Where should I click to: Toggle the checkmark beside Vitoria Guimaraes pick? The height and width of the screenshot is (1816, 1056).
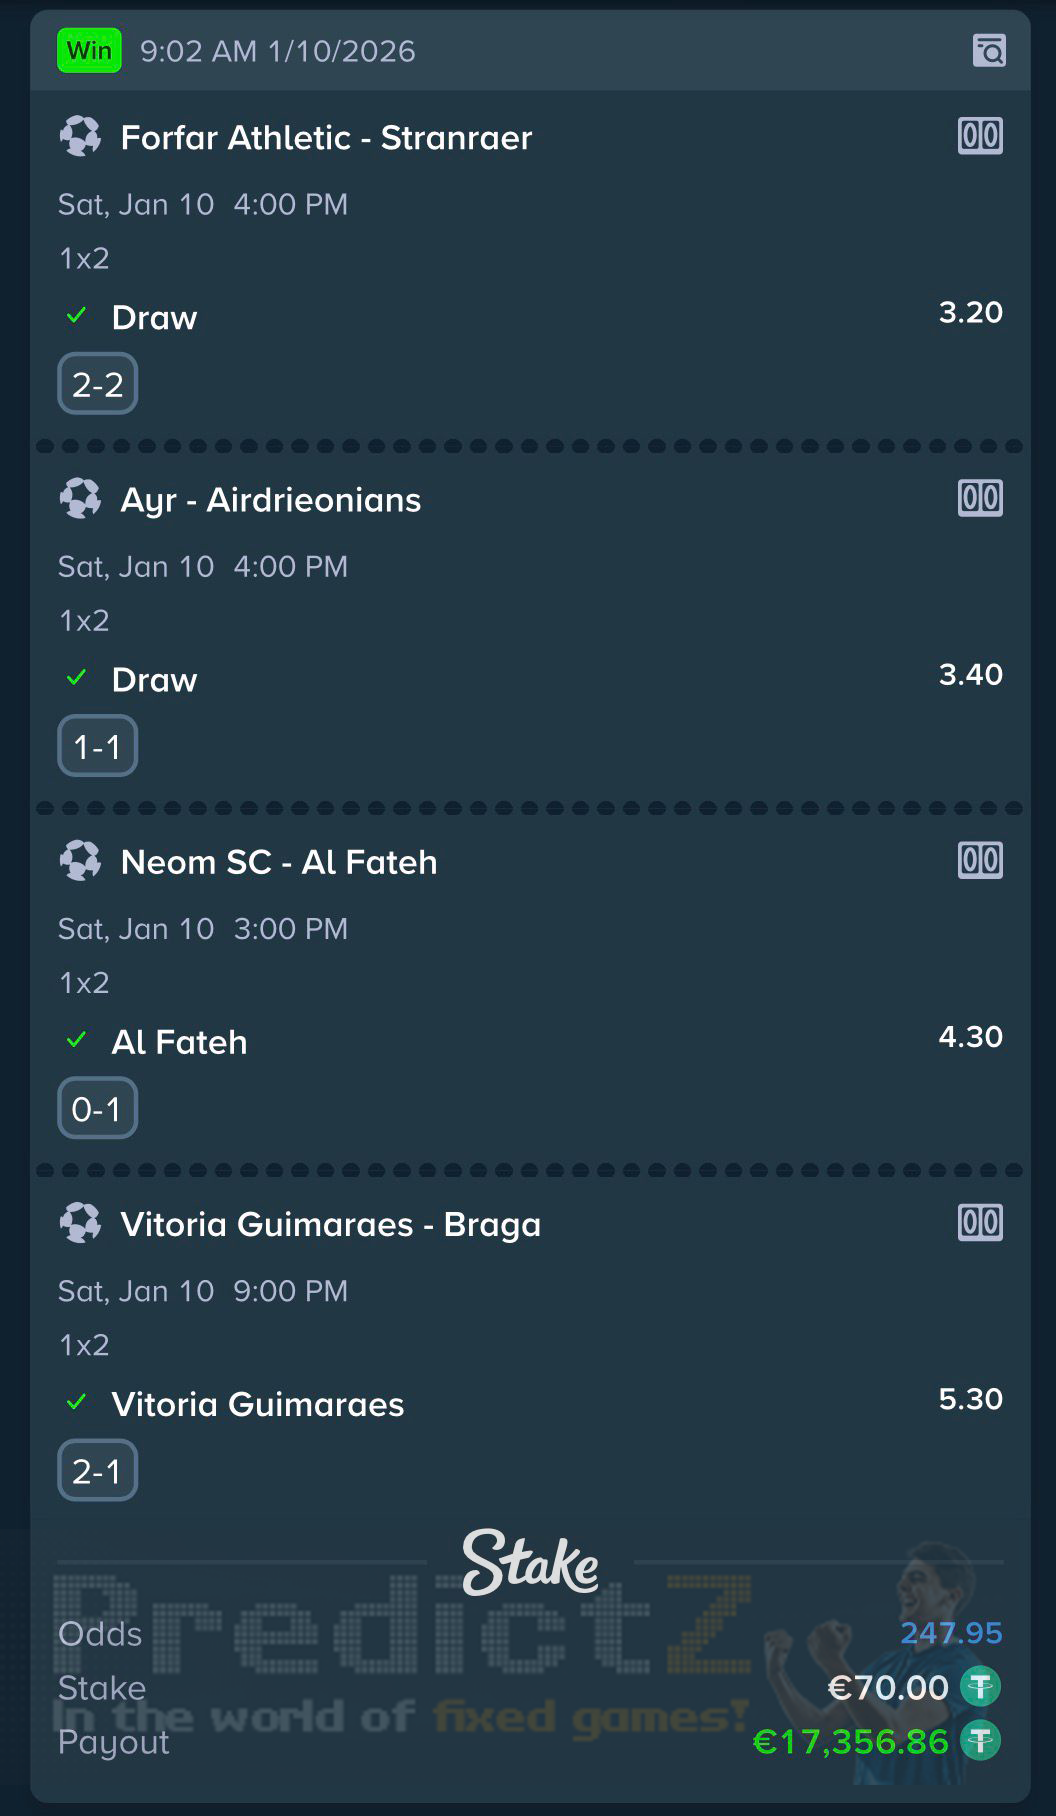77,1403
